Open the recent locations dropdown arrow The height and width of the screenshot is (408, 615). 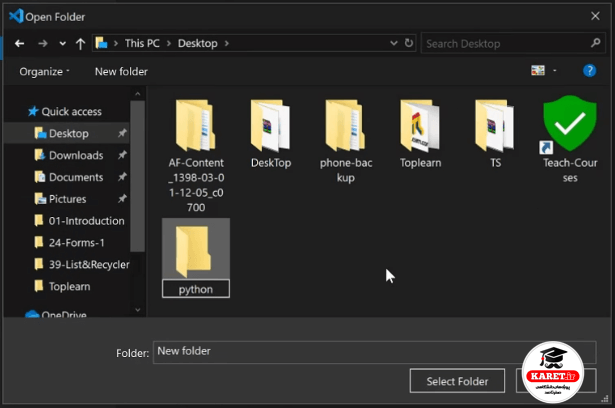coord(62,44)
